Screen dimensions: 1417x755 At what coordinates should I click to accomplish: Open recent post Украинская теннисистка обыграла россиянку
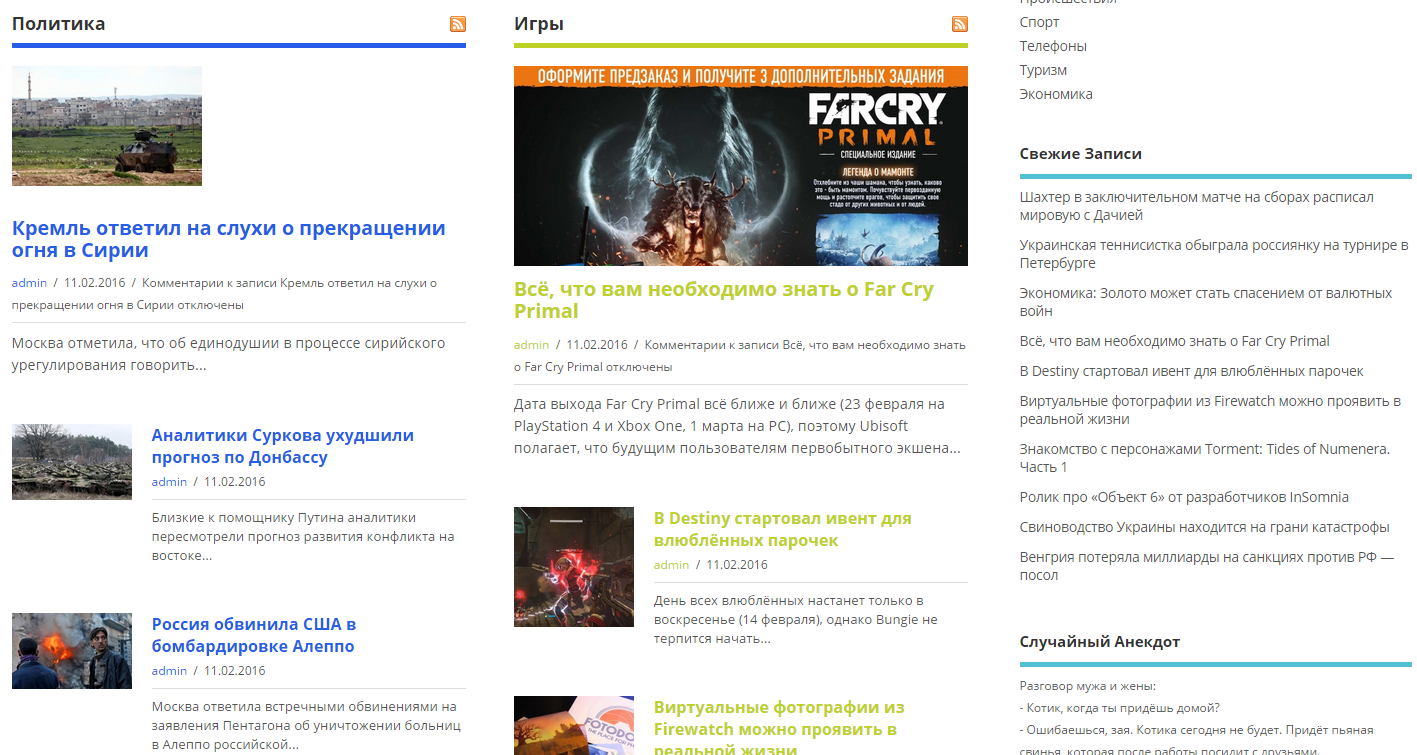click(1214, 254)
